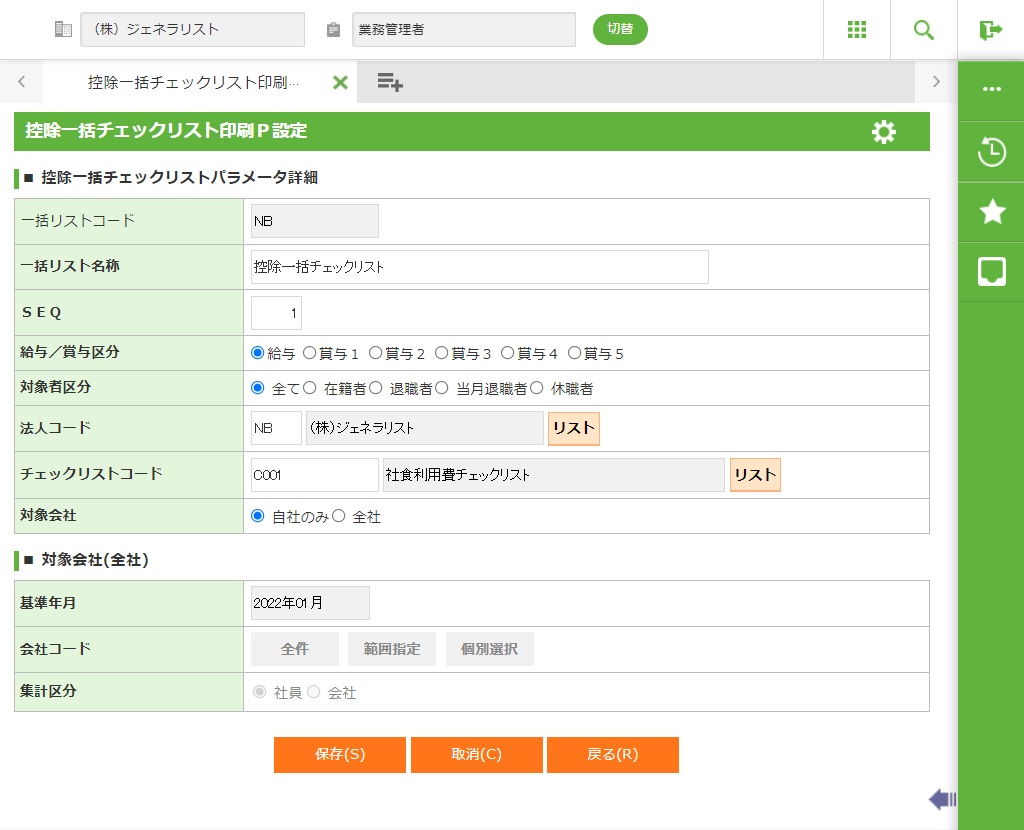Screen dimensions: 1024x830
Task: Choose 全社 for 対象会社
Action: (339, 517)
